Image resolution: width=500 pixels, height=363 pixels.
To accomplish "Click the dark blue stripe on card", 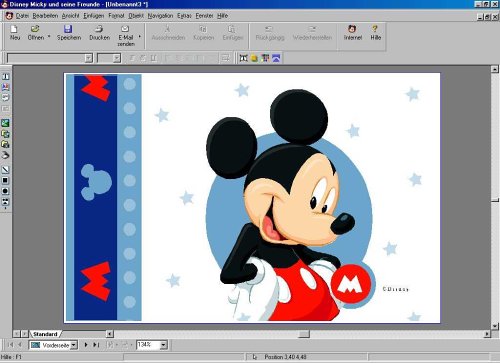I will click(95, 197).
